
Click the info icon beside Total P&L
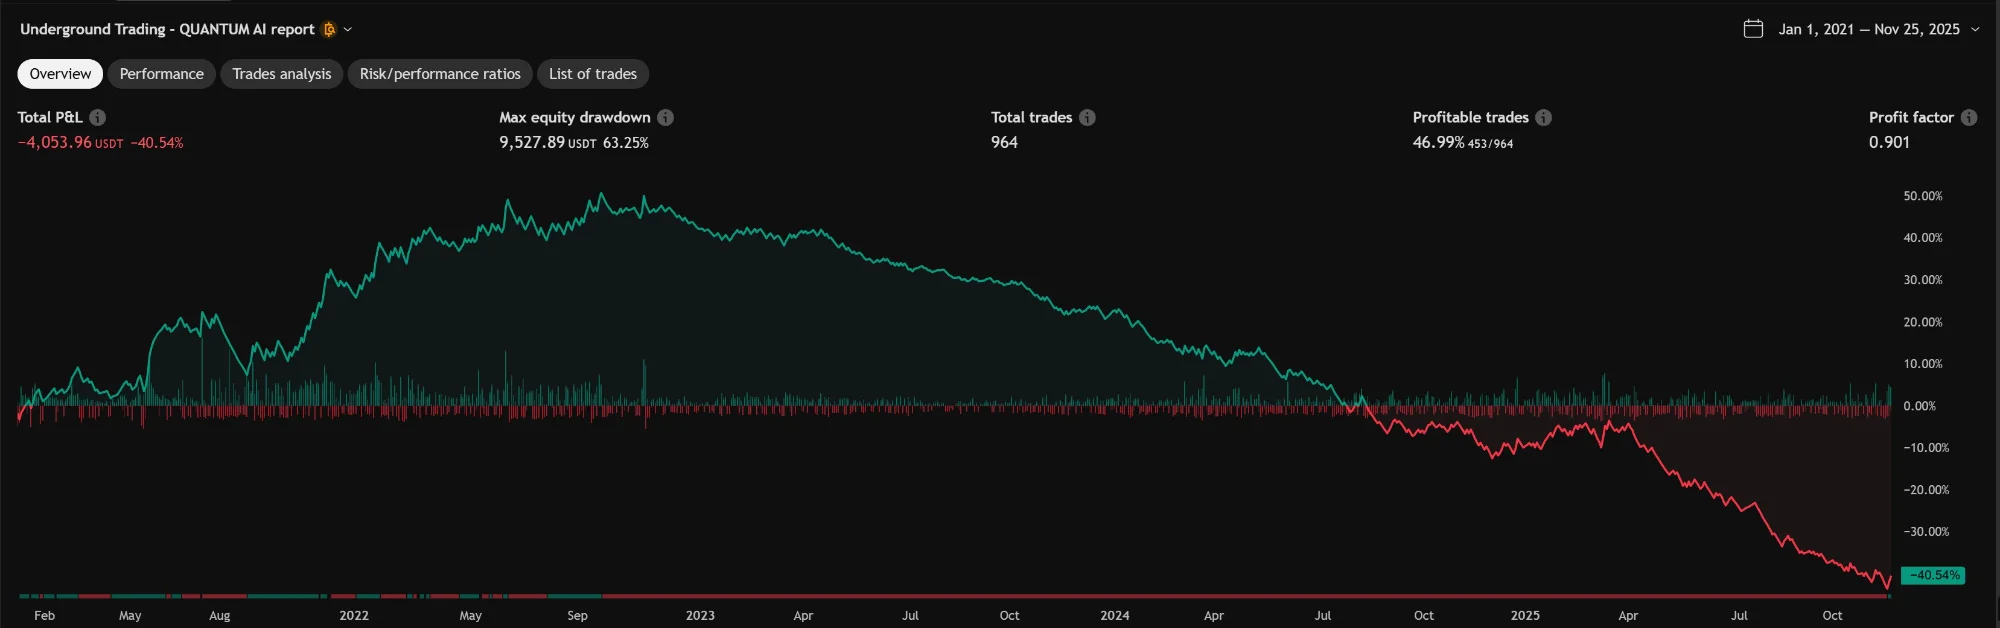[98, 118]
